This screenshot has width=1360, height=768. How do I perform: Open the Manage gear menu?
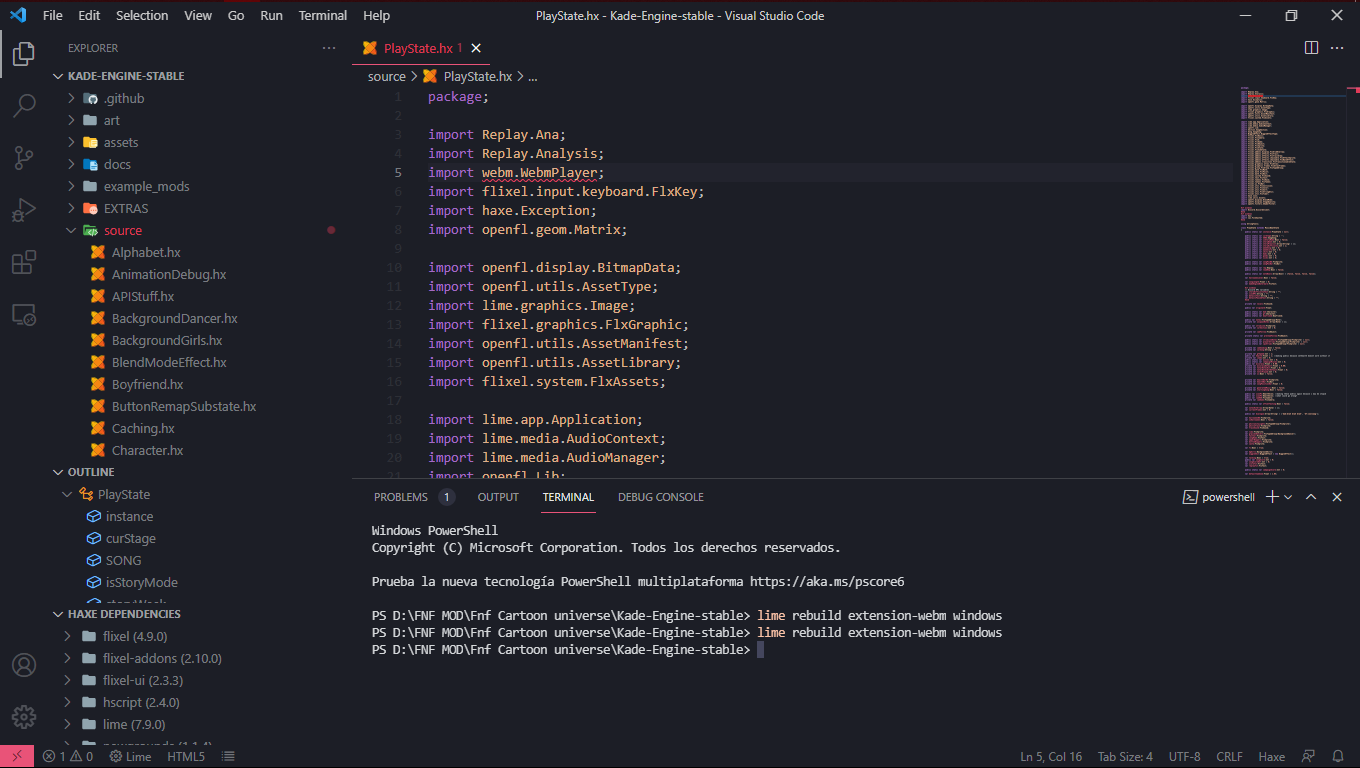tap(24, 717)
